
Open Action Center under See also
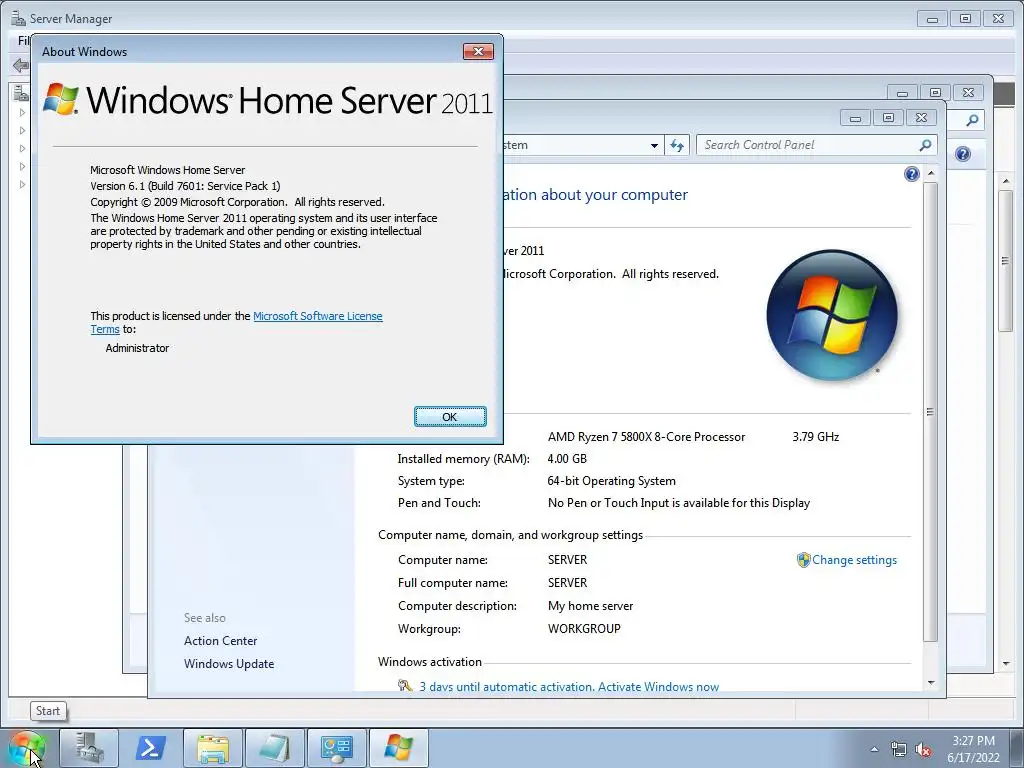pyautogui.click(x=220, y=641)
